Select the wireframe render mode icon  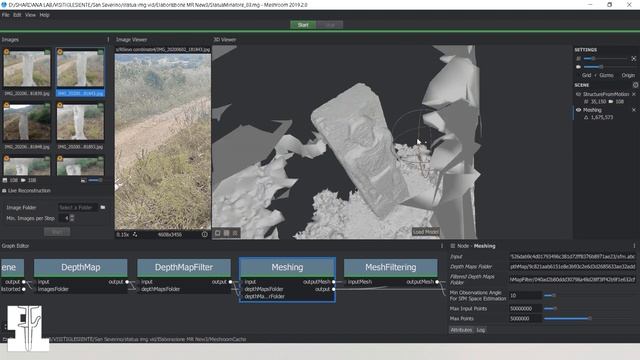click(x=227, y=233)
